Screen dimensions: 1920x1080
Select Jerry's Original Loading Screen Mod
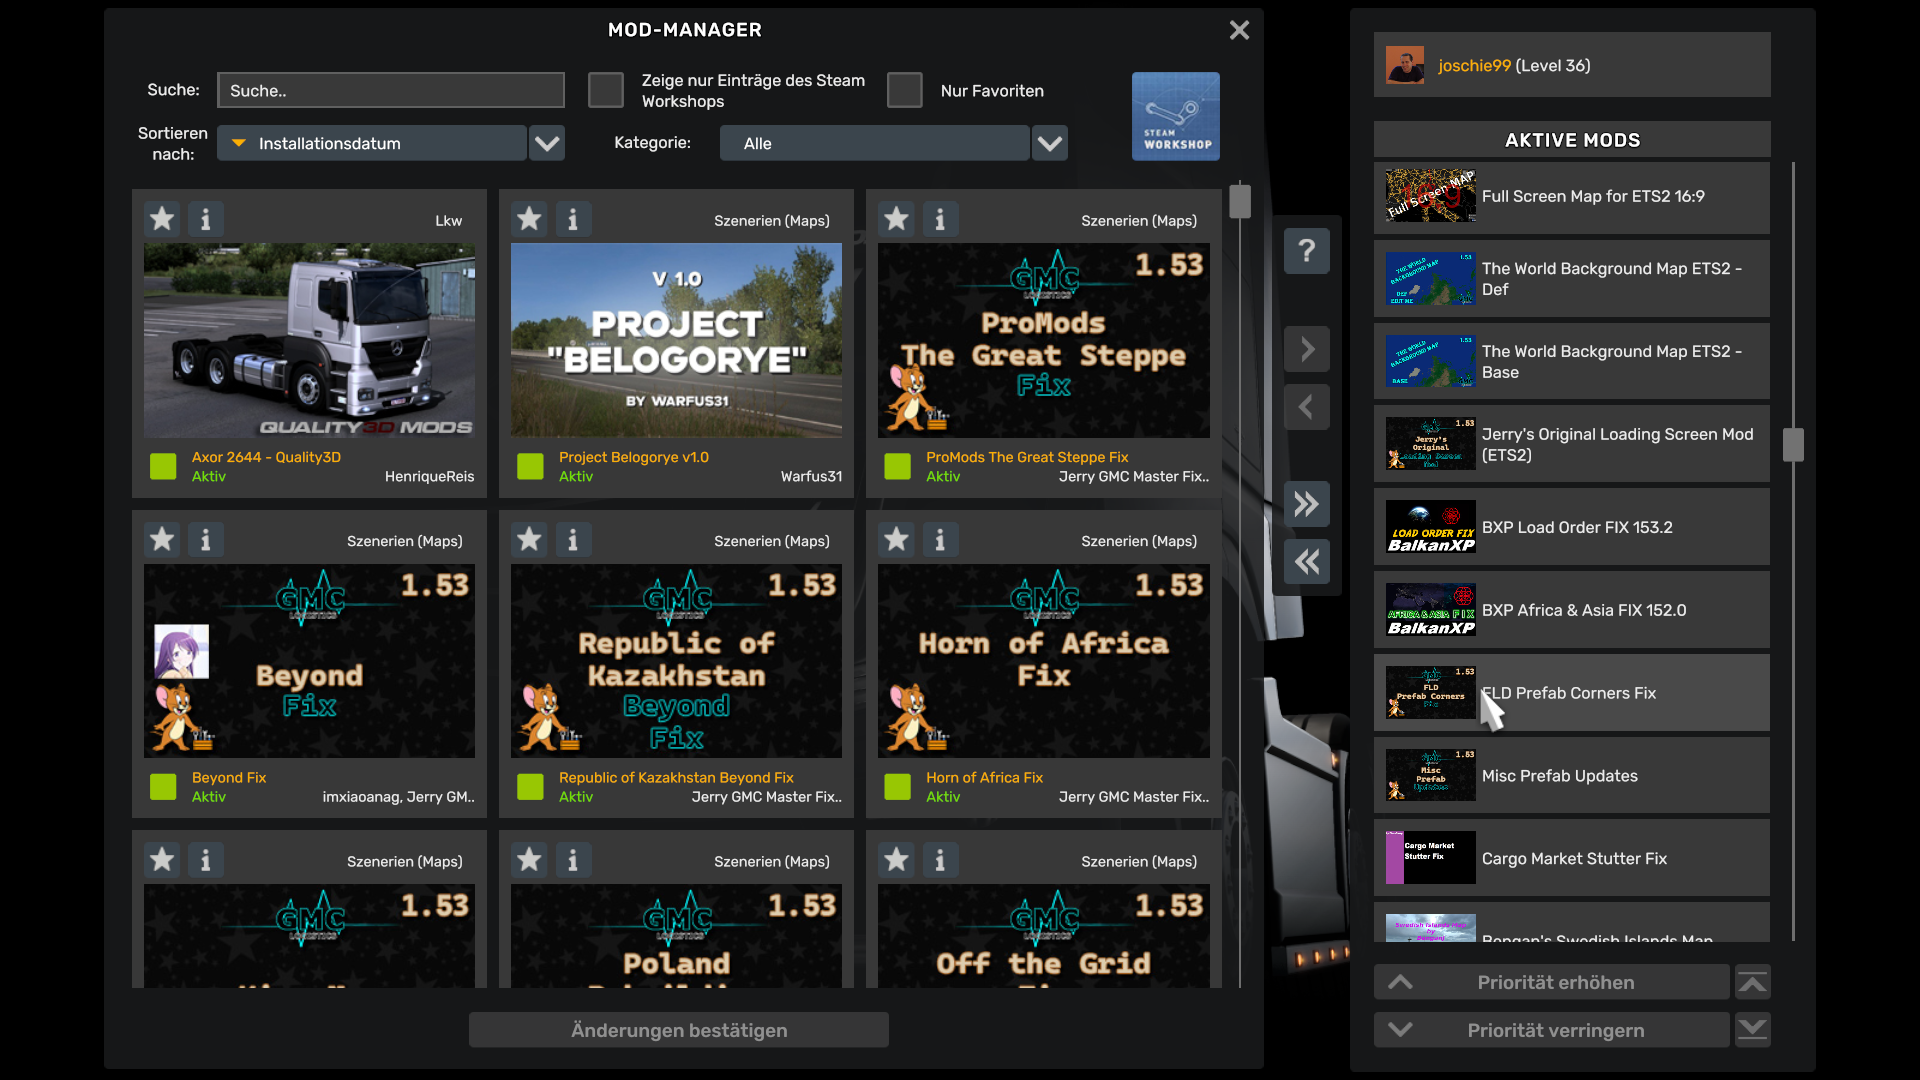1571,445
